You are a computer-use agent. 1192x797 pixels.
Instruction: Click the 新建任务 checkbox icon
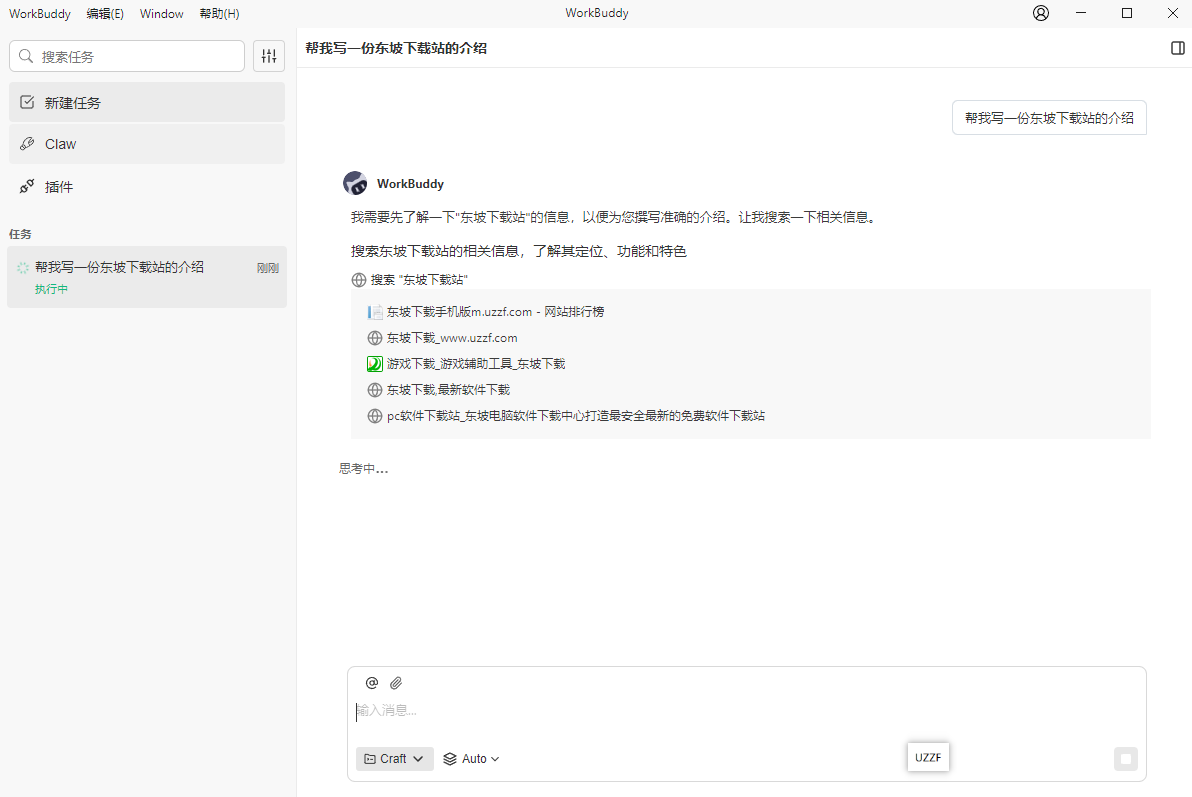coord(26,102)
